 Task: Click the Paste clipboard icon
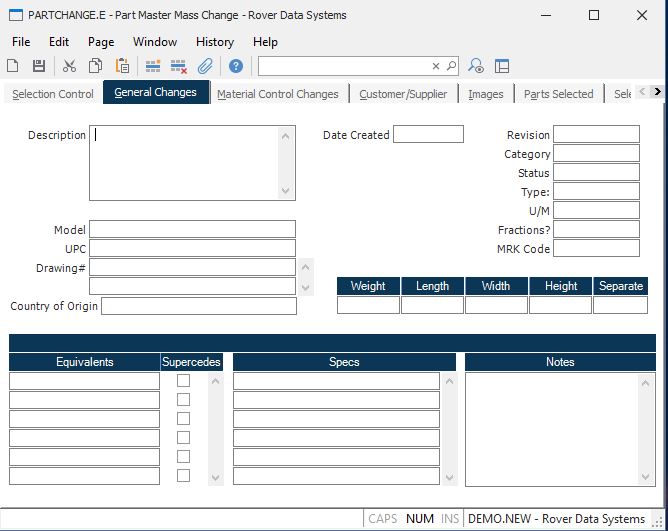[x=122, y=66]
